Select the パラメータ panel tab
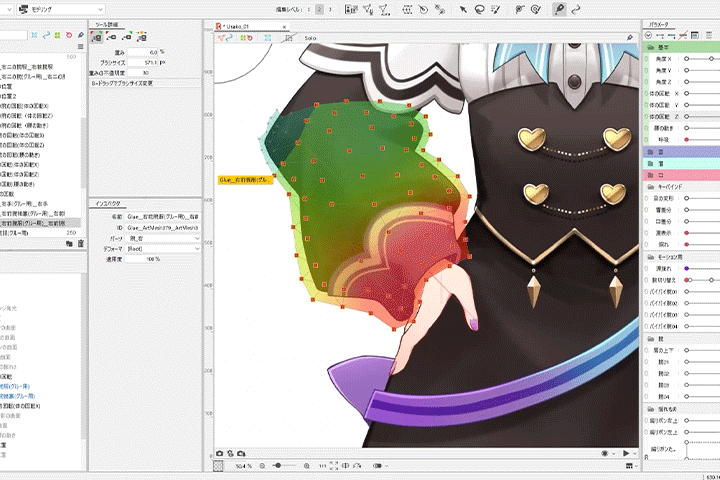This screenshot has height=480, width=720. [x=658, y=24]
